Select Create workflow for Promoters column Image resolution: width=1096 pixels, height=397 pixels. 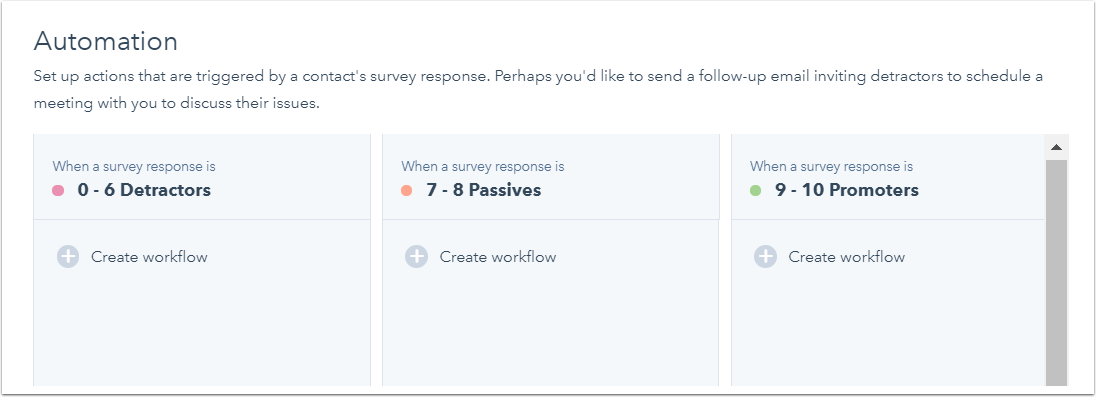pyautogui.click(x=846, y=257)
